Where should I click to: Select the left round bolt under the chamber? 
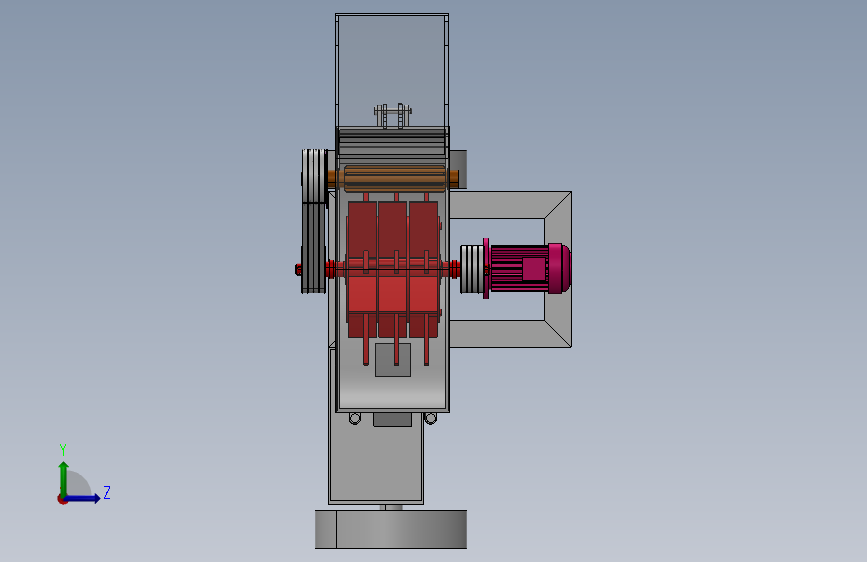pos(355,419)
